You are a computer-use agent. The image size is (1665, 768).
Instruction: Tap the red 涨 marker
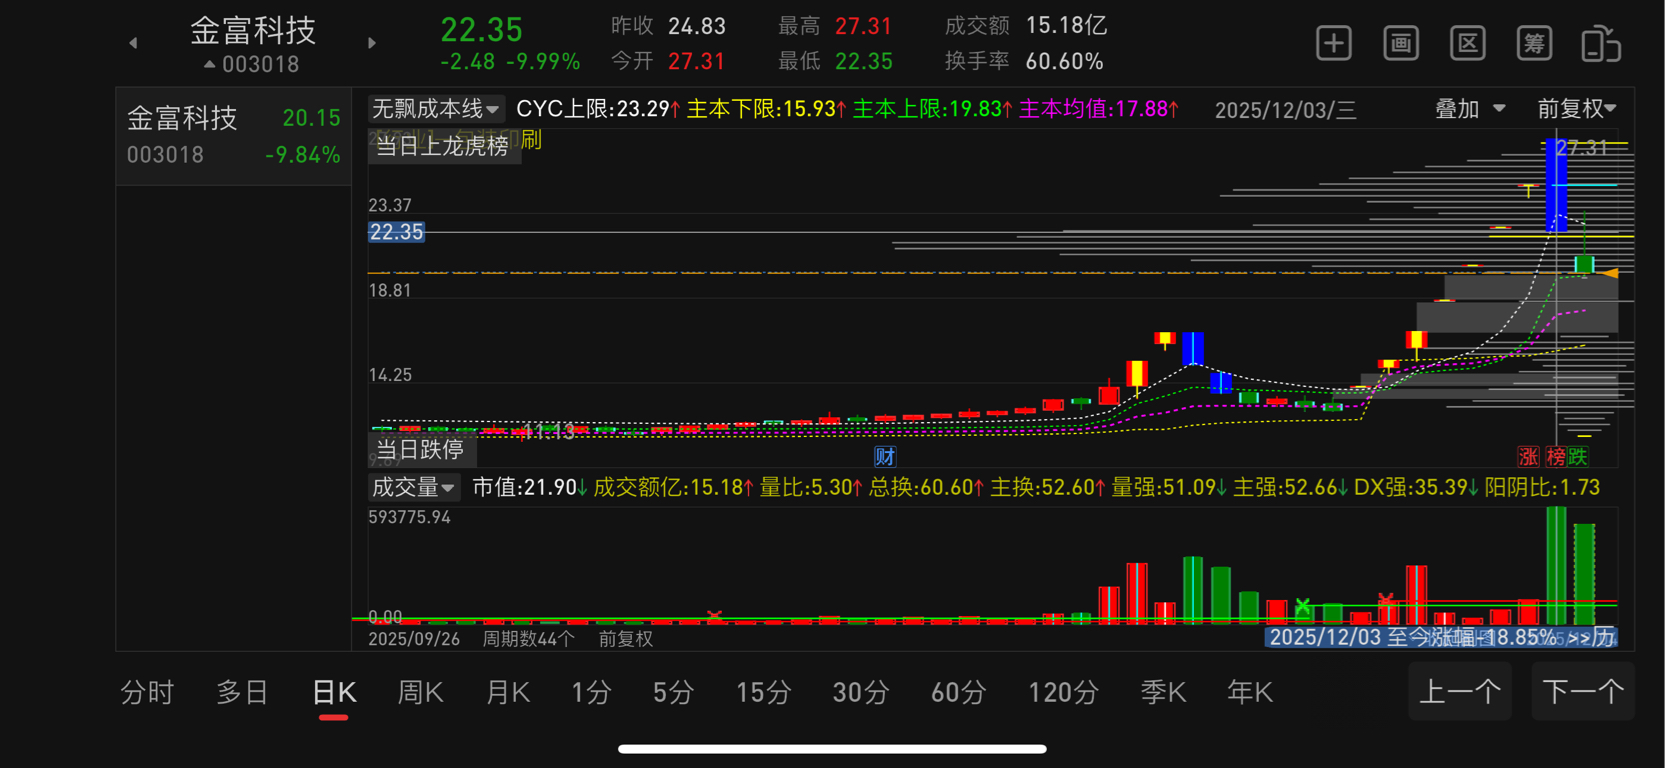coord(1528,457)
